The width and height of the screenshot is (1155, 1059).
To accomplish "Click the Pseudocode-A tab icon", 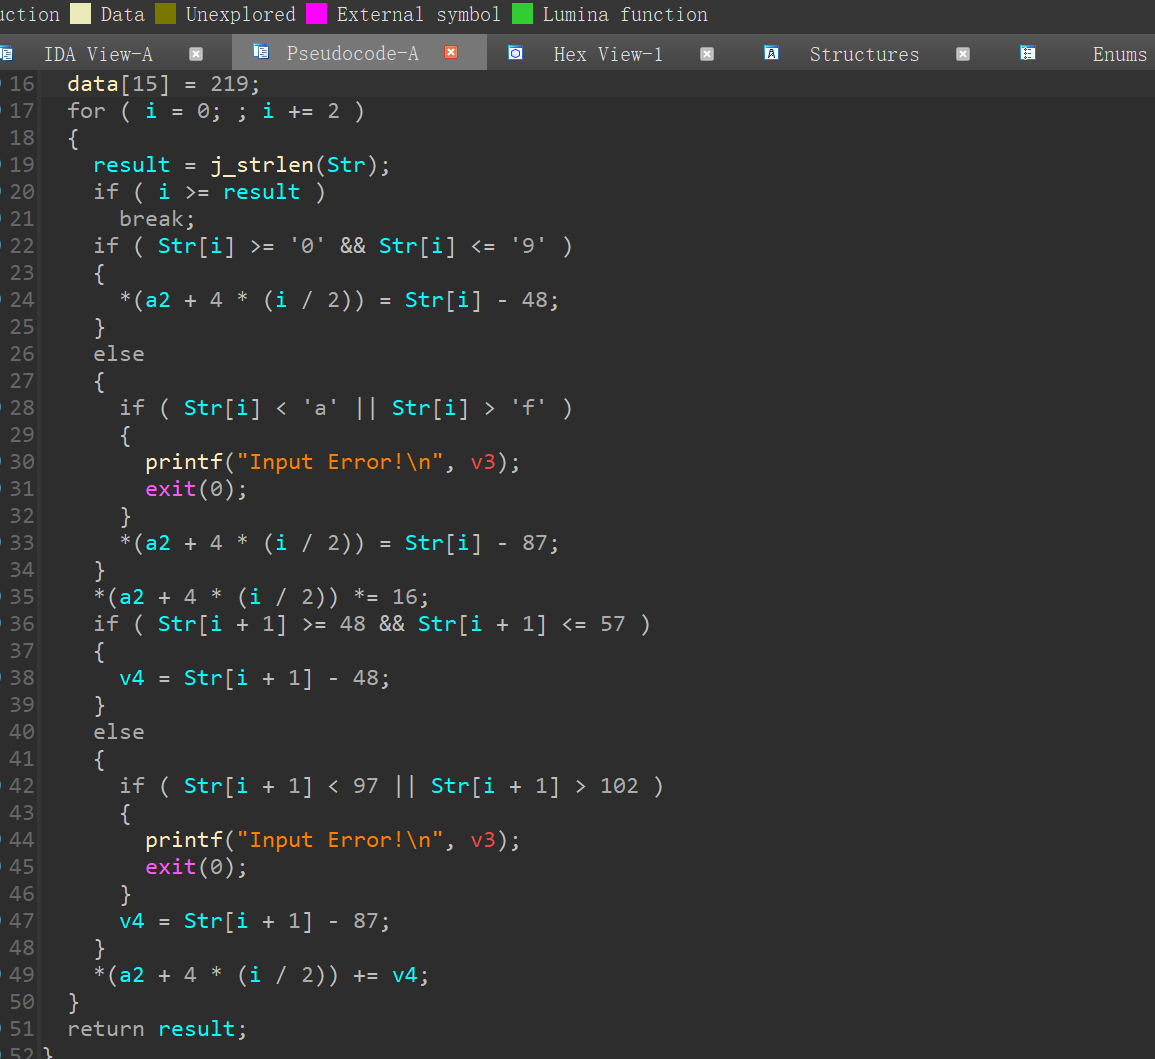I will pos(261,53).
